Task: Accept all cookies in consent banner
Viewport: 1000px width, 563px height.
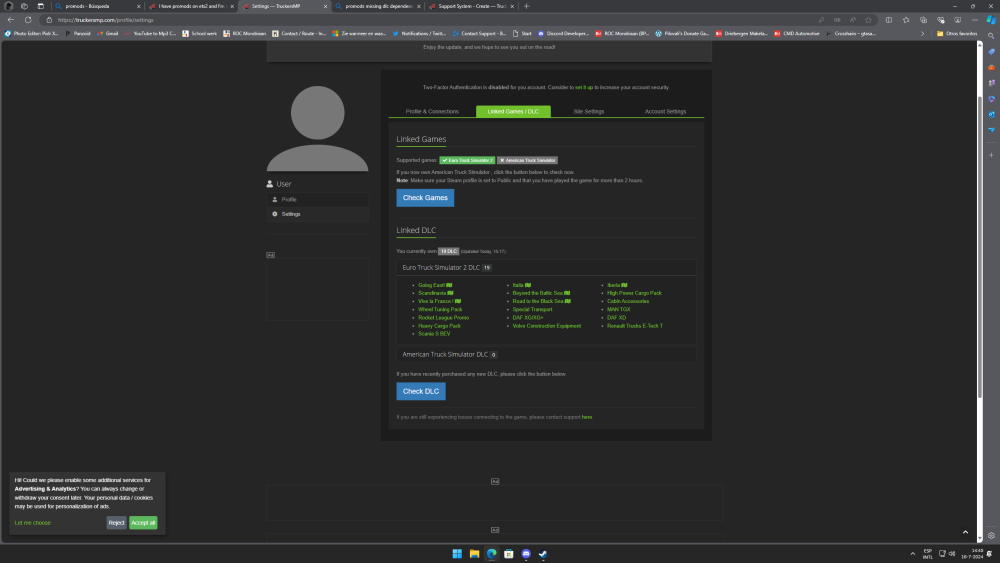Action: 143,522
